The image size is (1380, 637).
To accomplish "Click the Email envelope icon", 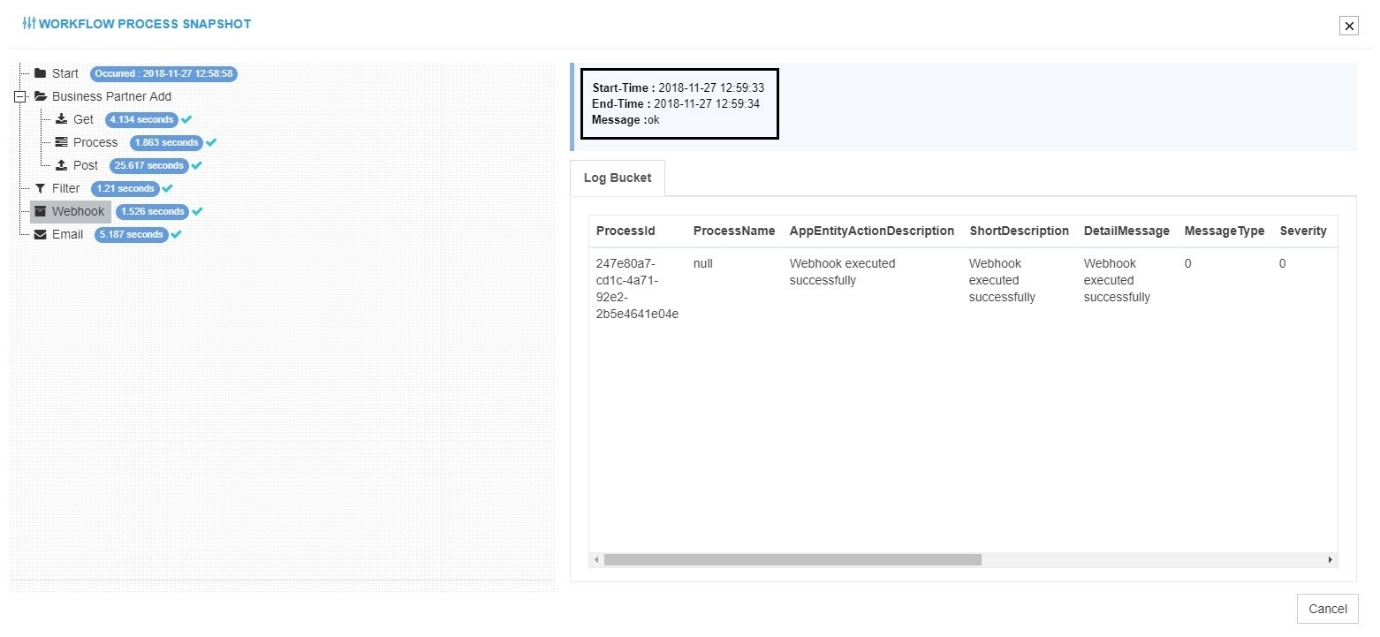I will click(x=40, y=233).
